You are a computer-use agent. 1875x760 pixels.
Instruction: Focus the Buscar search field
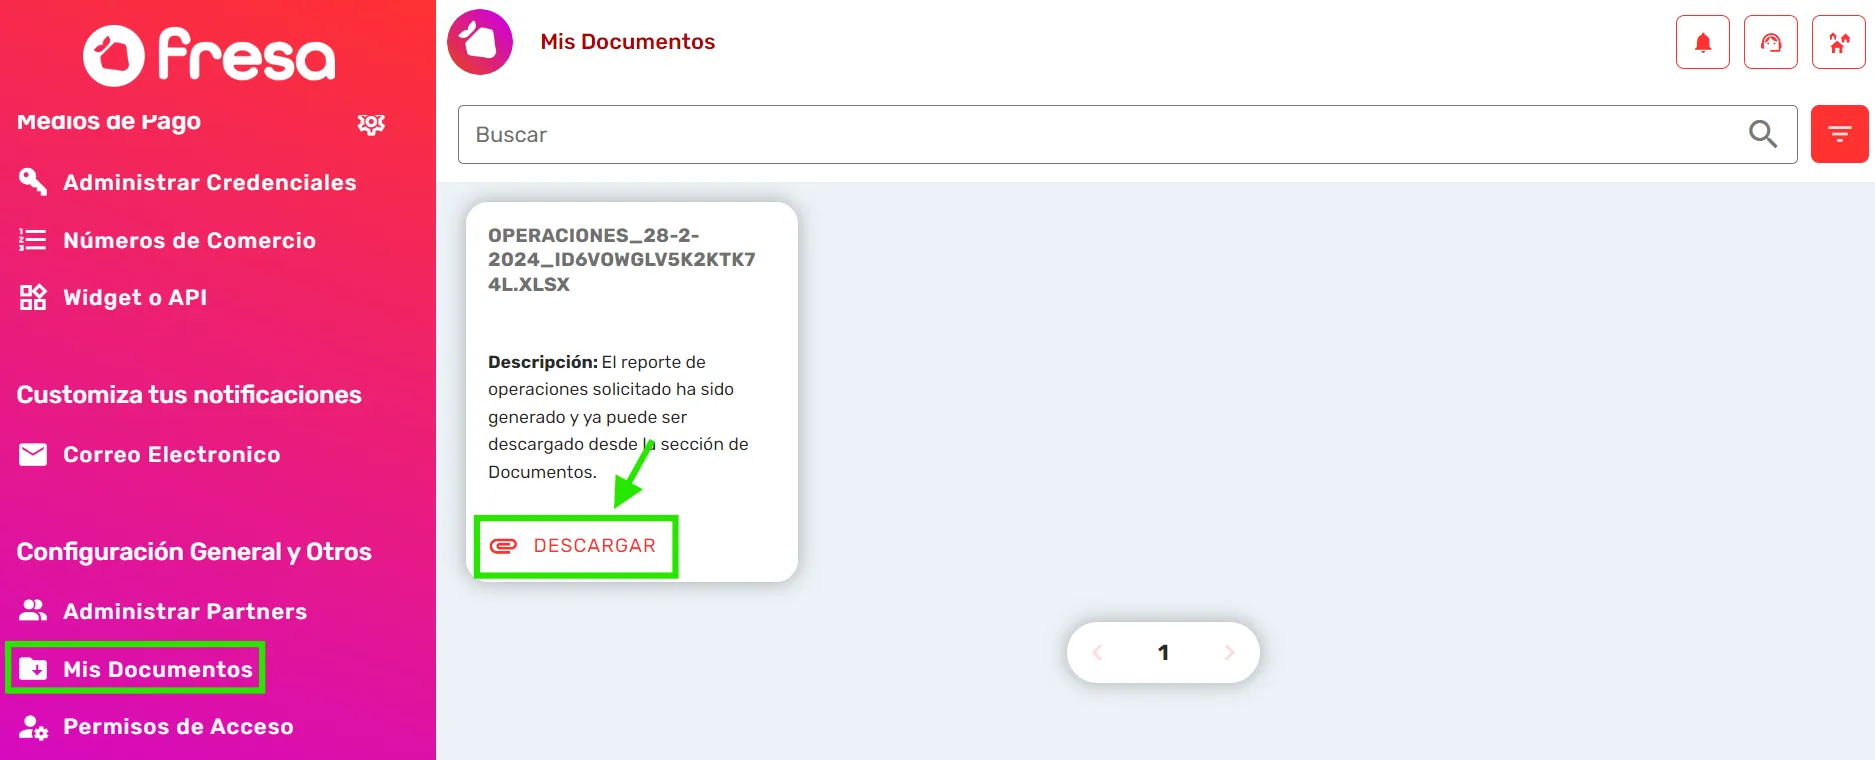click(x=1127, y=134)
